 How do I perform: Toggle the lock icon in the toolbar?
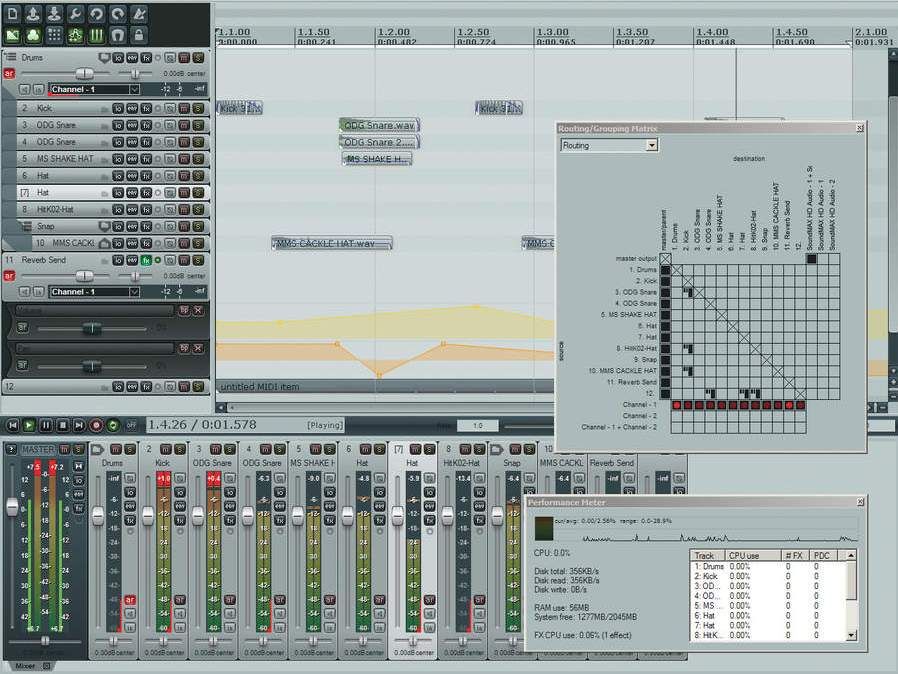click(138, 35)
